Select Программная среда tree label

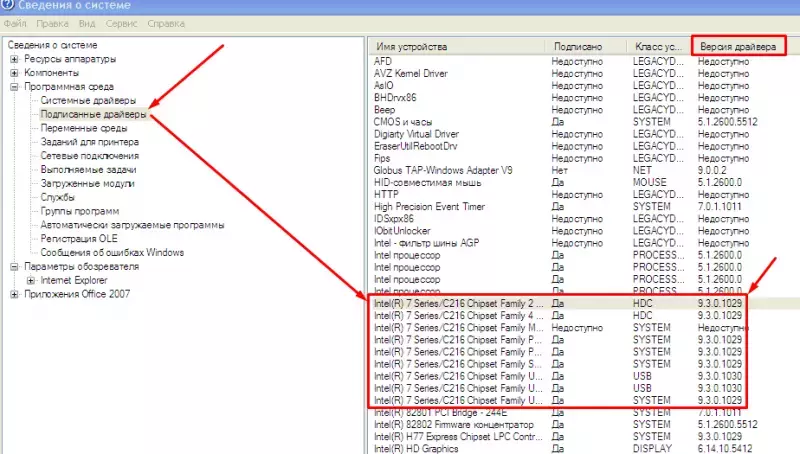click(x=69, y=87)
